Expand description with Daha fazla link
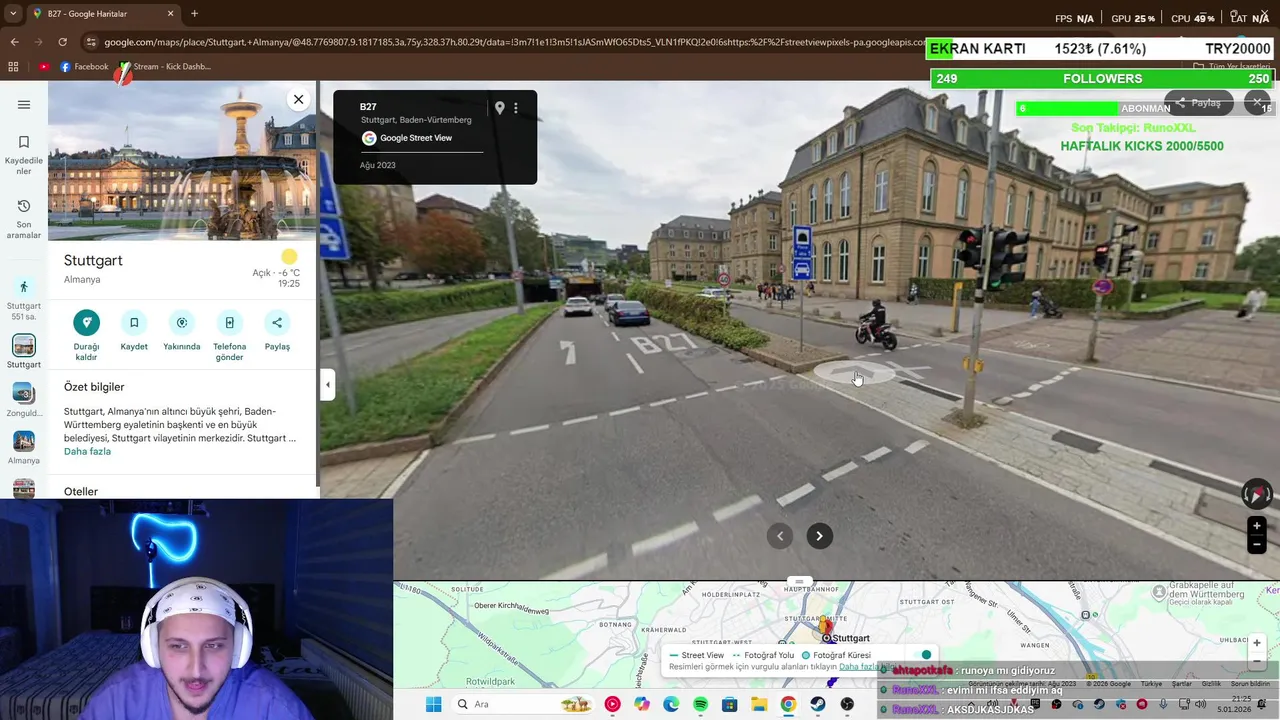This screenshot has width=1280, height=720. coord(87,451)
